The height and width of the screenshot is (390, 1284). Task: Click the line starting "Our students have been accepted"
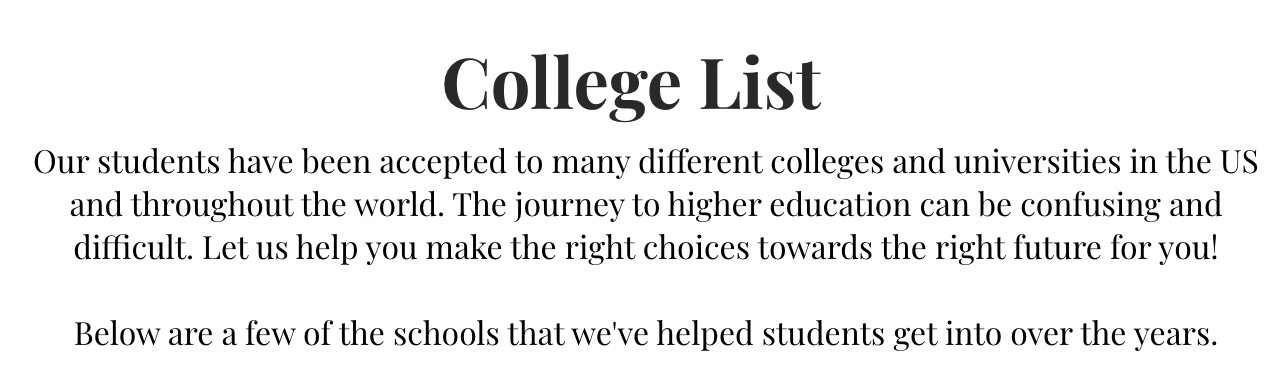645,162
